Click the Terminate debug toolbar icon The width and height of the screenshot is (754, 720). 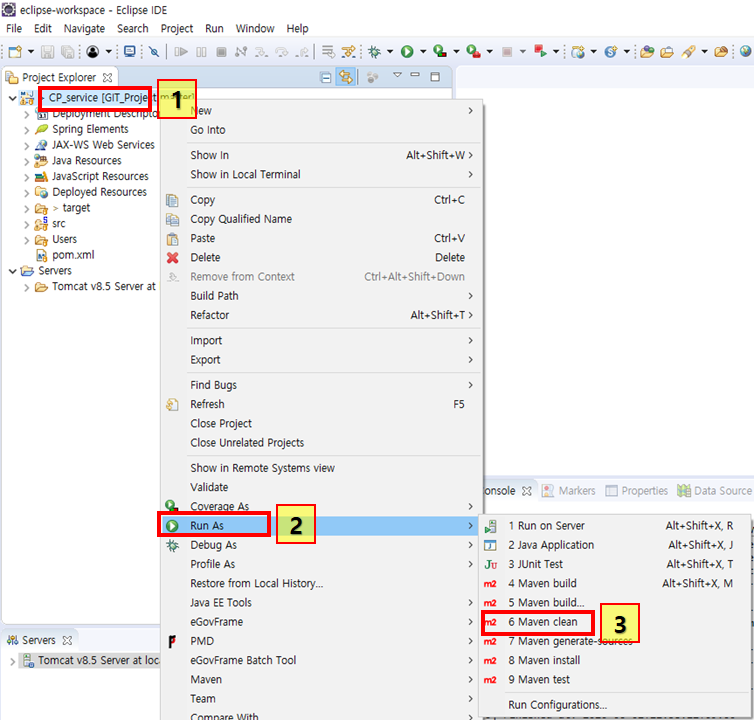pyautogui.click(x=221, y=51)
